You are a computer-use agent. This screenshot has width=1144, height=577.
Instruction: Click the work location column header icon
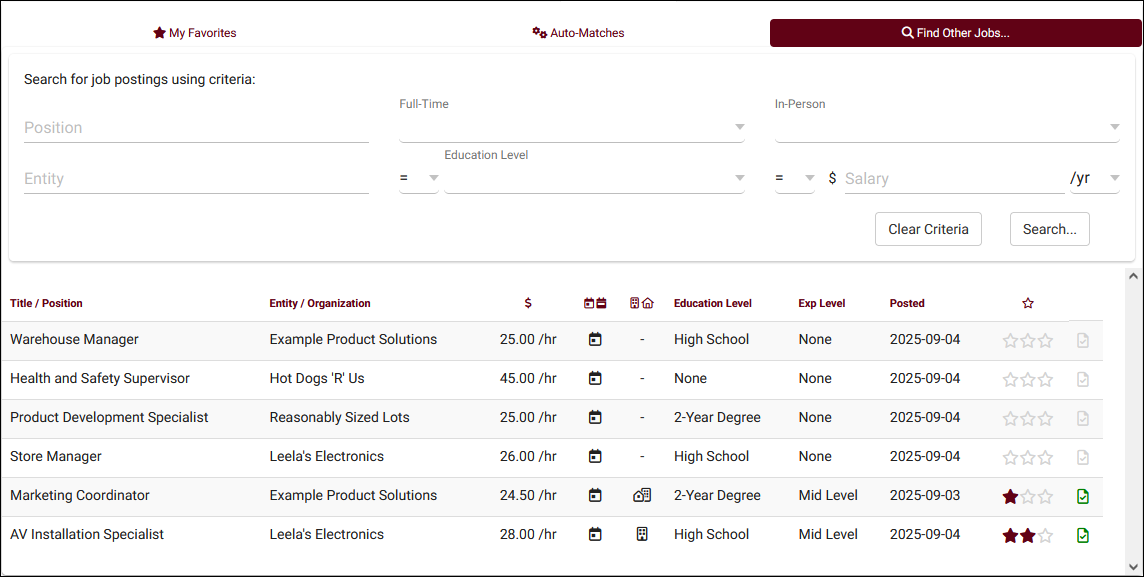point(642,304)
